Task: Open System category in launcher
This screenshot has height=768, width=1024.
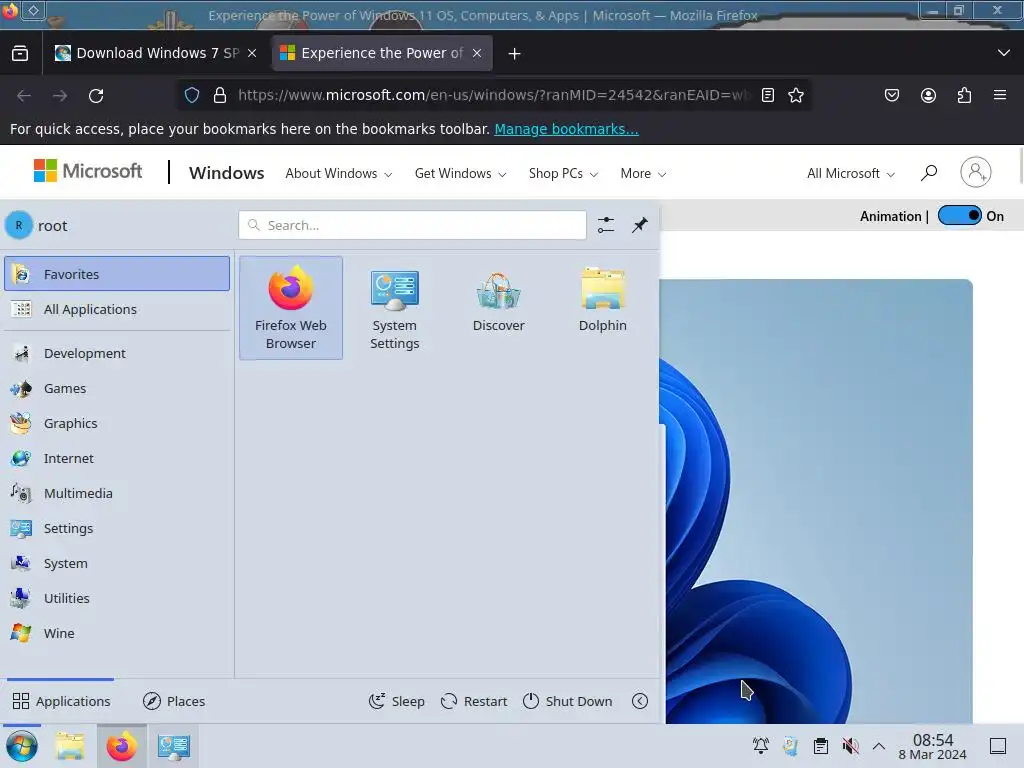Action: click(x=117, y=563)
